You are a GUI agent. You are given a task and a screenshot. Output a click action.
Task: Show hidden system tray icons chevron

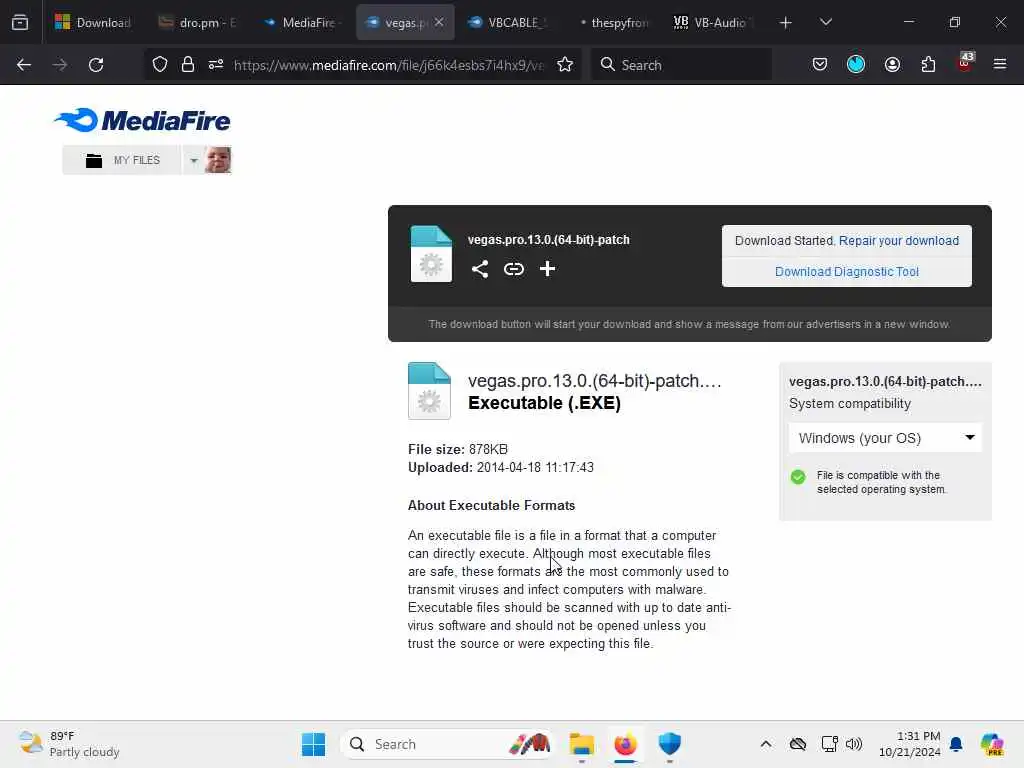point(766,744)
